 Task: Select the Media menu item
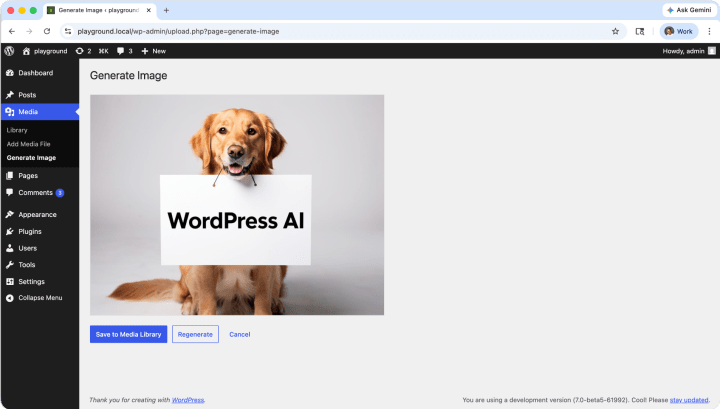[39, 112]
